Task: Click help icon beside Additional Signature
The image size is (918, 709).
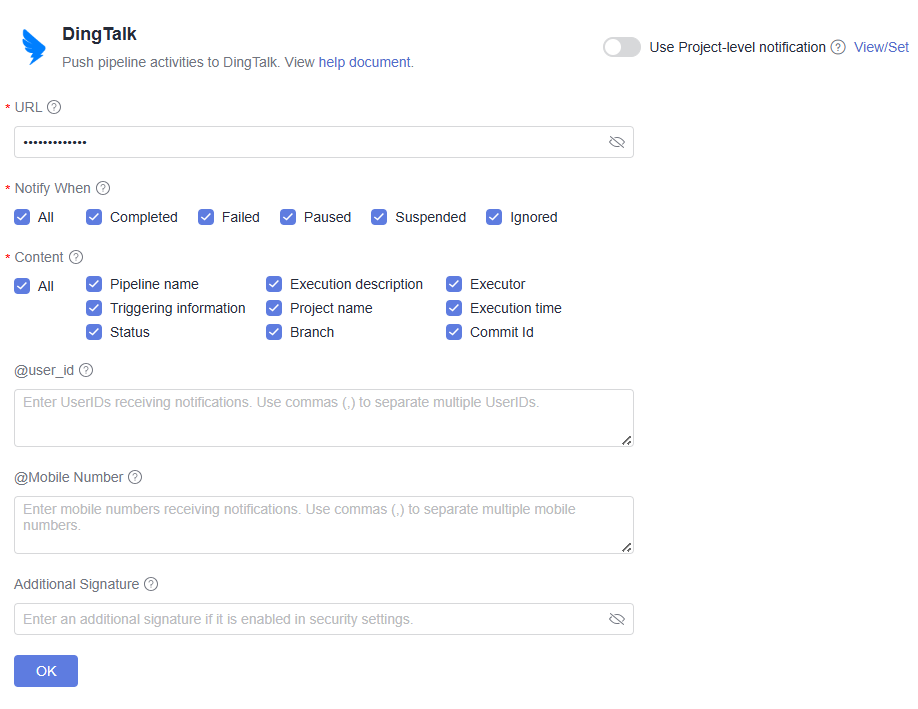Action: (x=151, y=584)
